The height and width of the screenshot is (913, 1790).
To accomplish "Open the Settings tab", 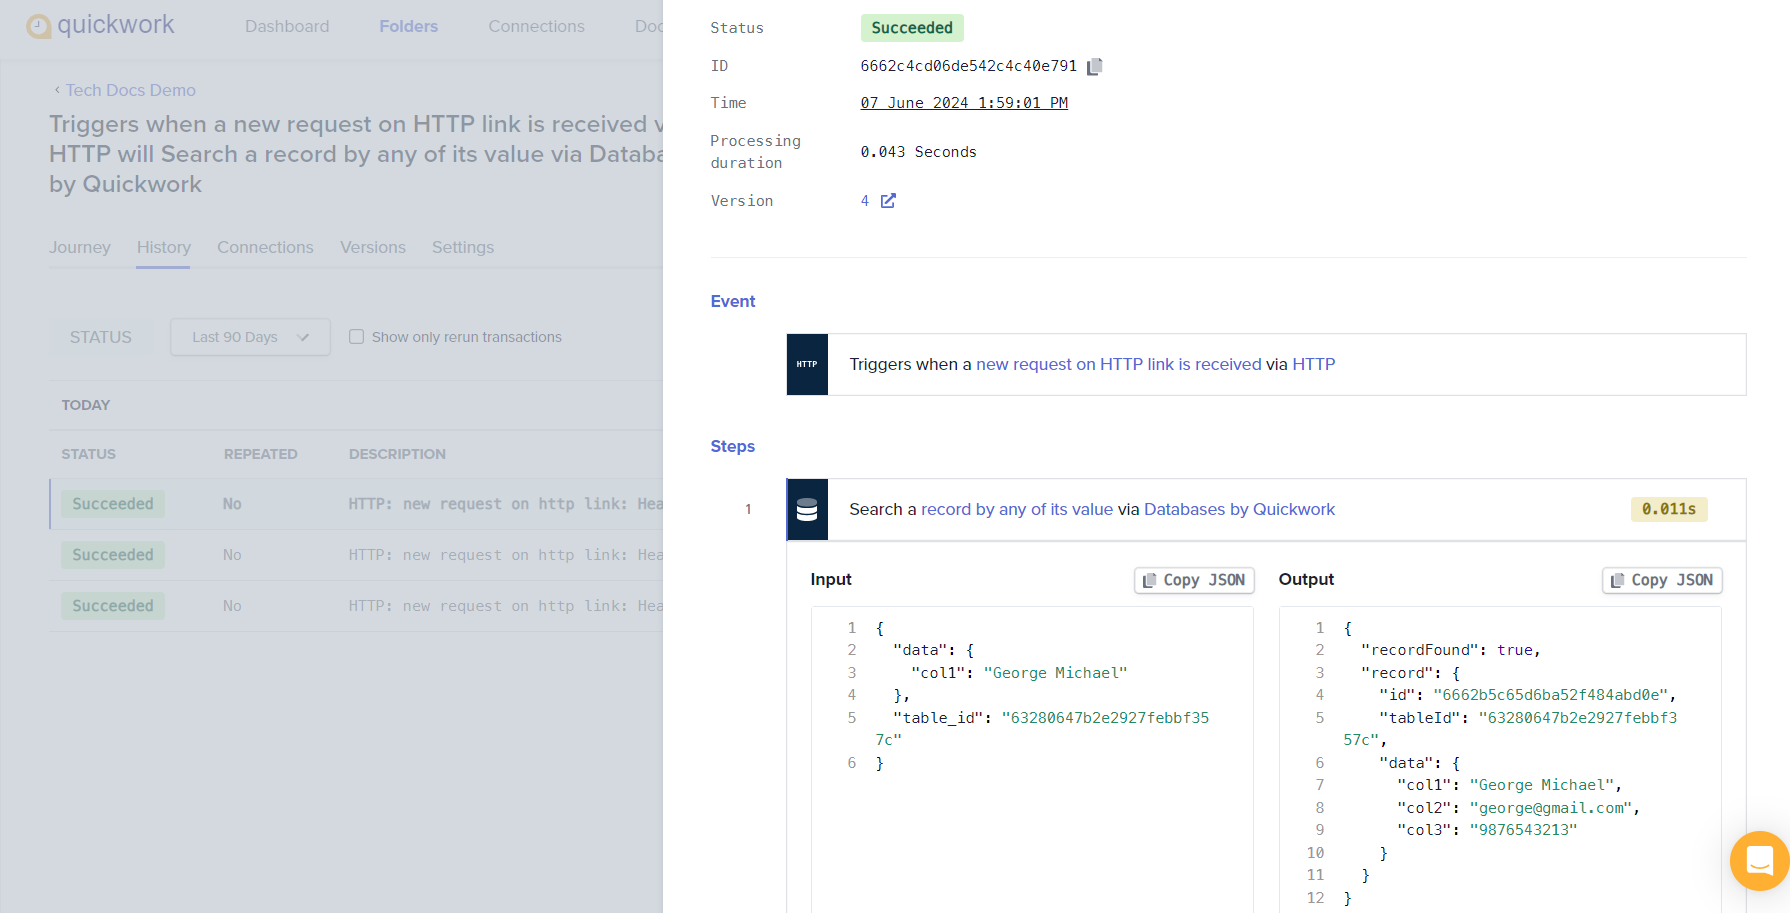I will pyautogui.click(x=463, y=247).
